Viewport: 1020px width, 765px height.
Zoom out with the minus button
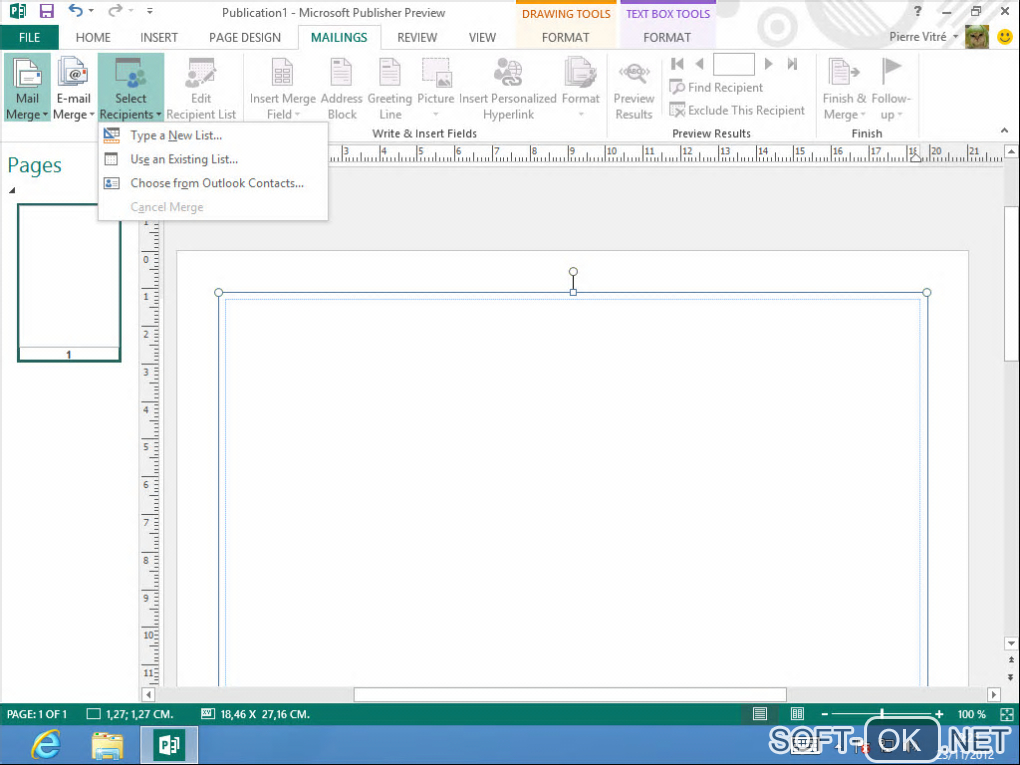tap(824, 714)
